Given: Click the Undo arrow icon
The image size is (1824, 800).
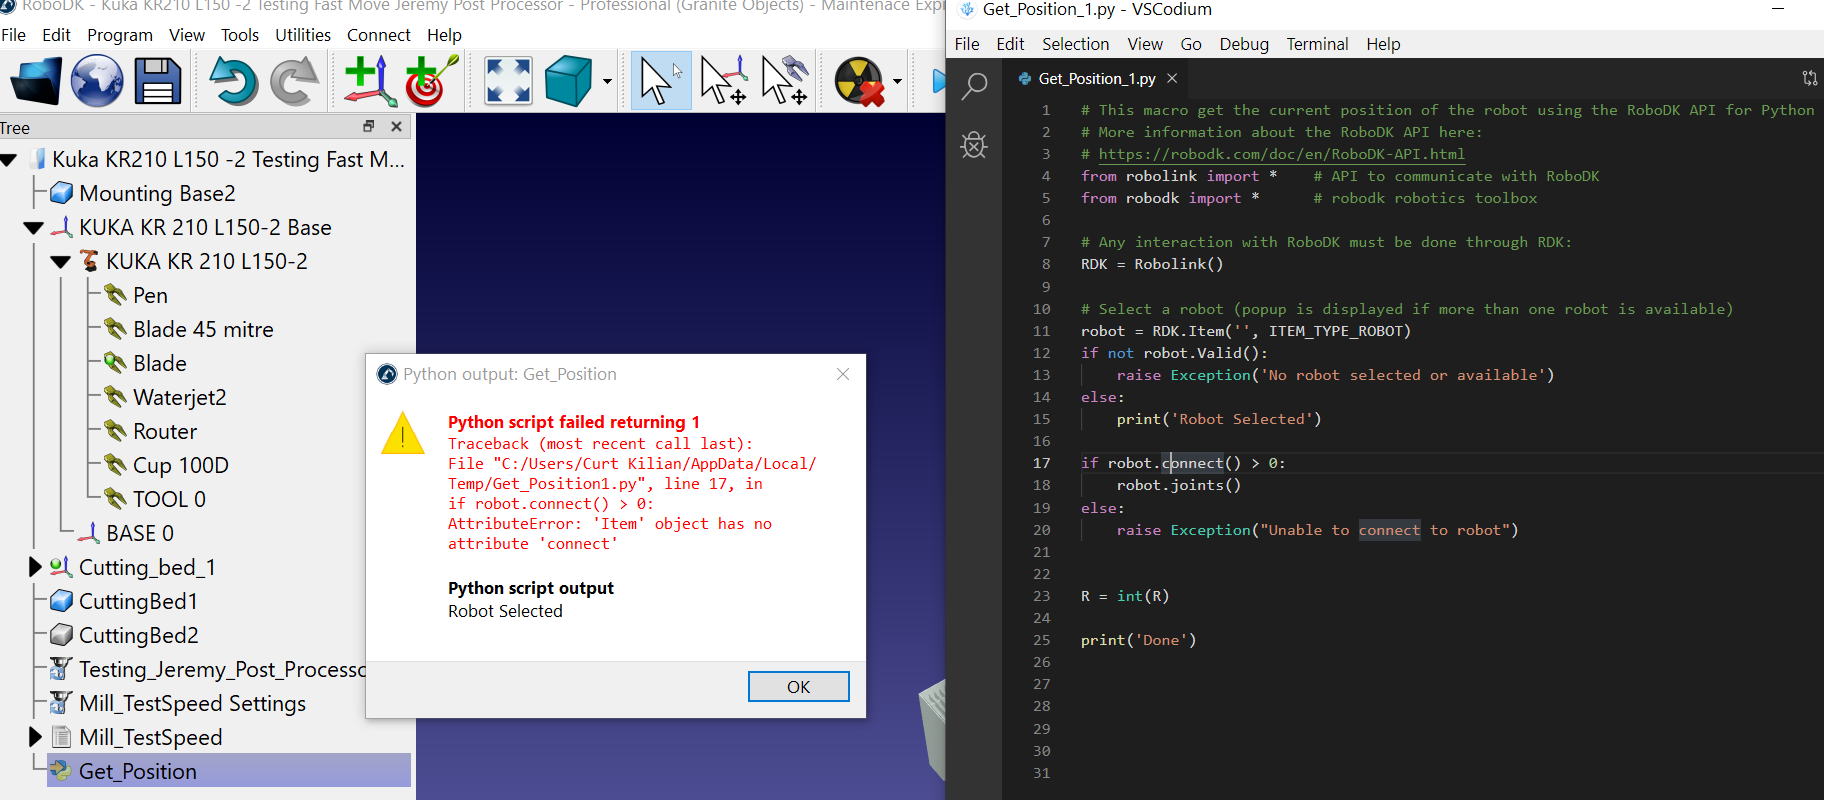Looking at the screenshot, I should (x=233, y=81).
